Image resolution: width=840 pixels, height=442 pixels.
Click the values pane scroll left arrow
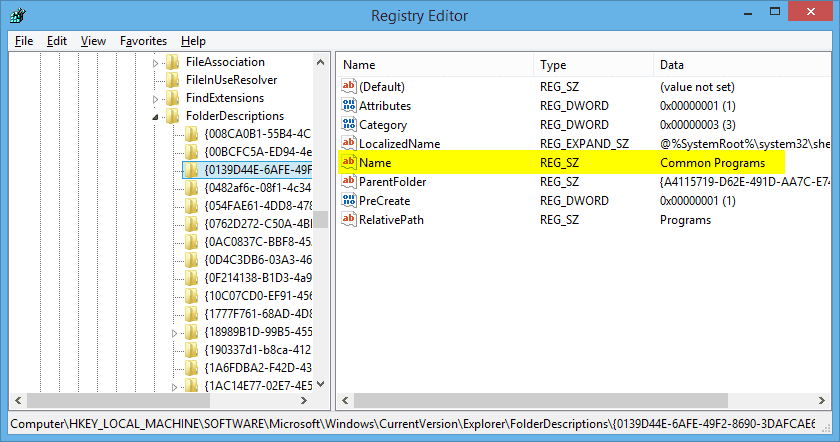345,400
